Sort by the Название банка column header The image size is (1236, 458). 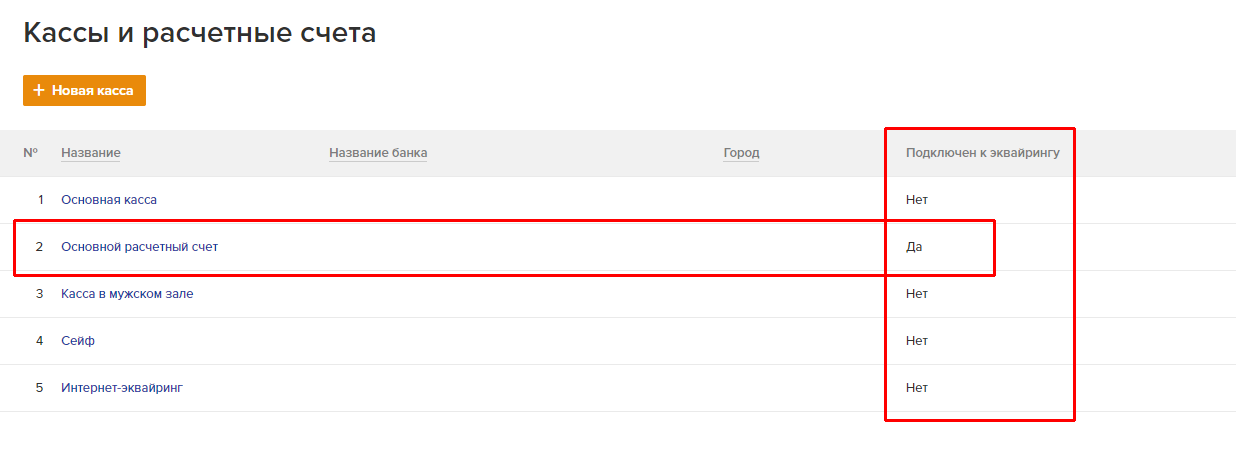pyautogui.click(x=378, y=153)
